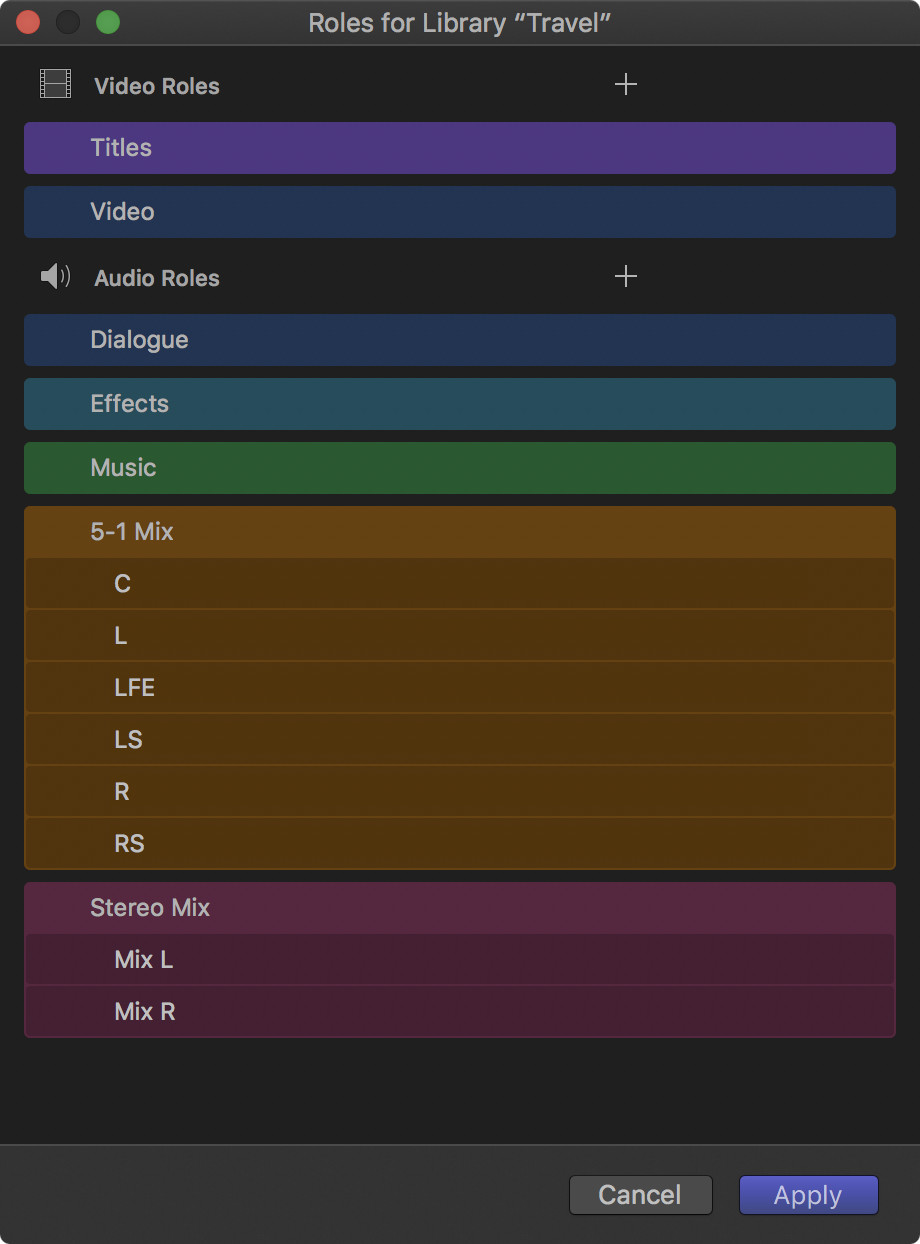The height and width of the screenshot is (1244, 920).
Task: Select the Music audio role
Action: [460, 467]
